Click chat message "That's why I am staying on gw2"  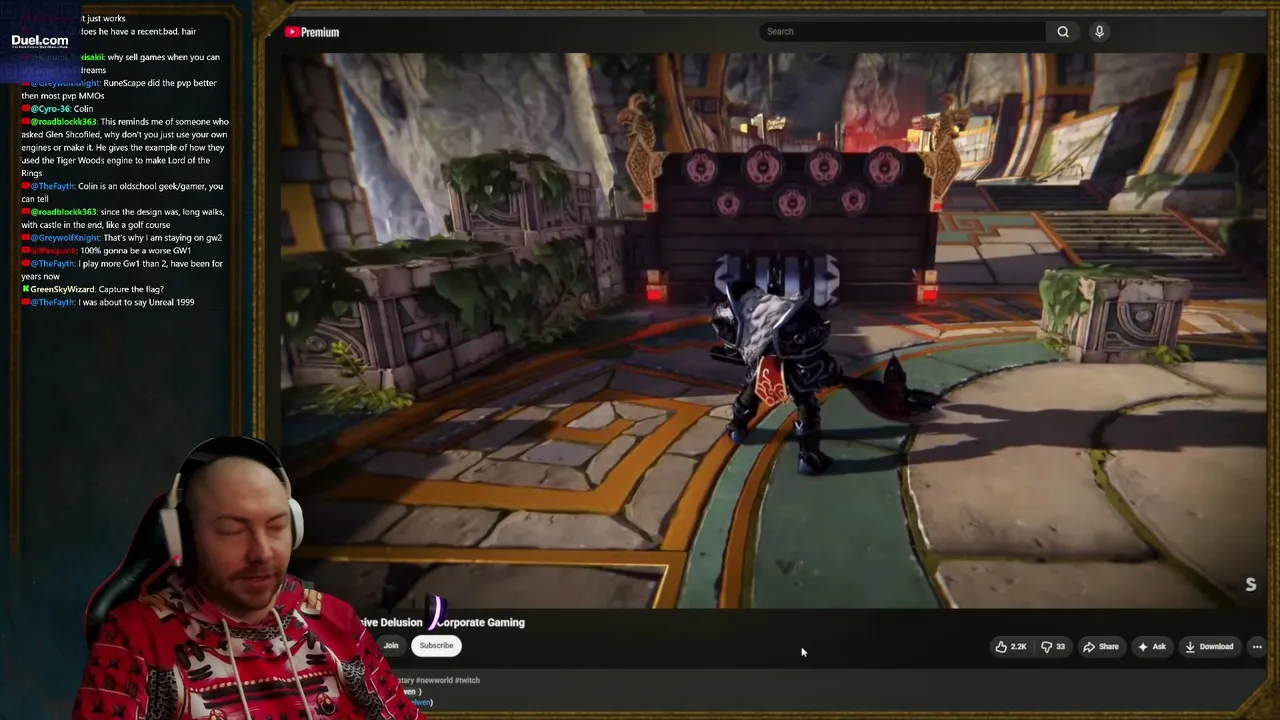(x=122, y=238)
